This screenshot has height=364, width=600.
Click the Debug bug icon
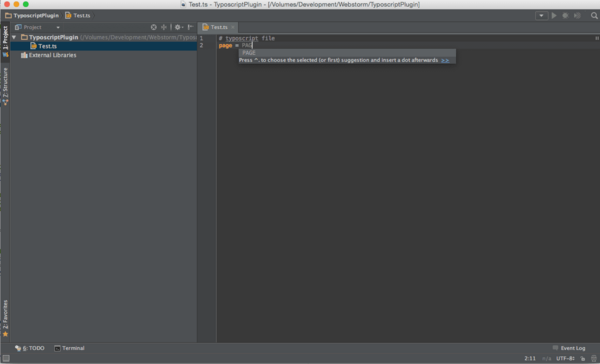pyautogui.click(x=565, y=16)
